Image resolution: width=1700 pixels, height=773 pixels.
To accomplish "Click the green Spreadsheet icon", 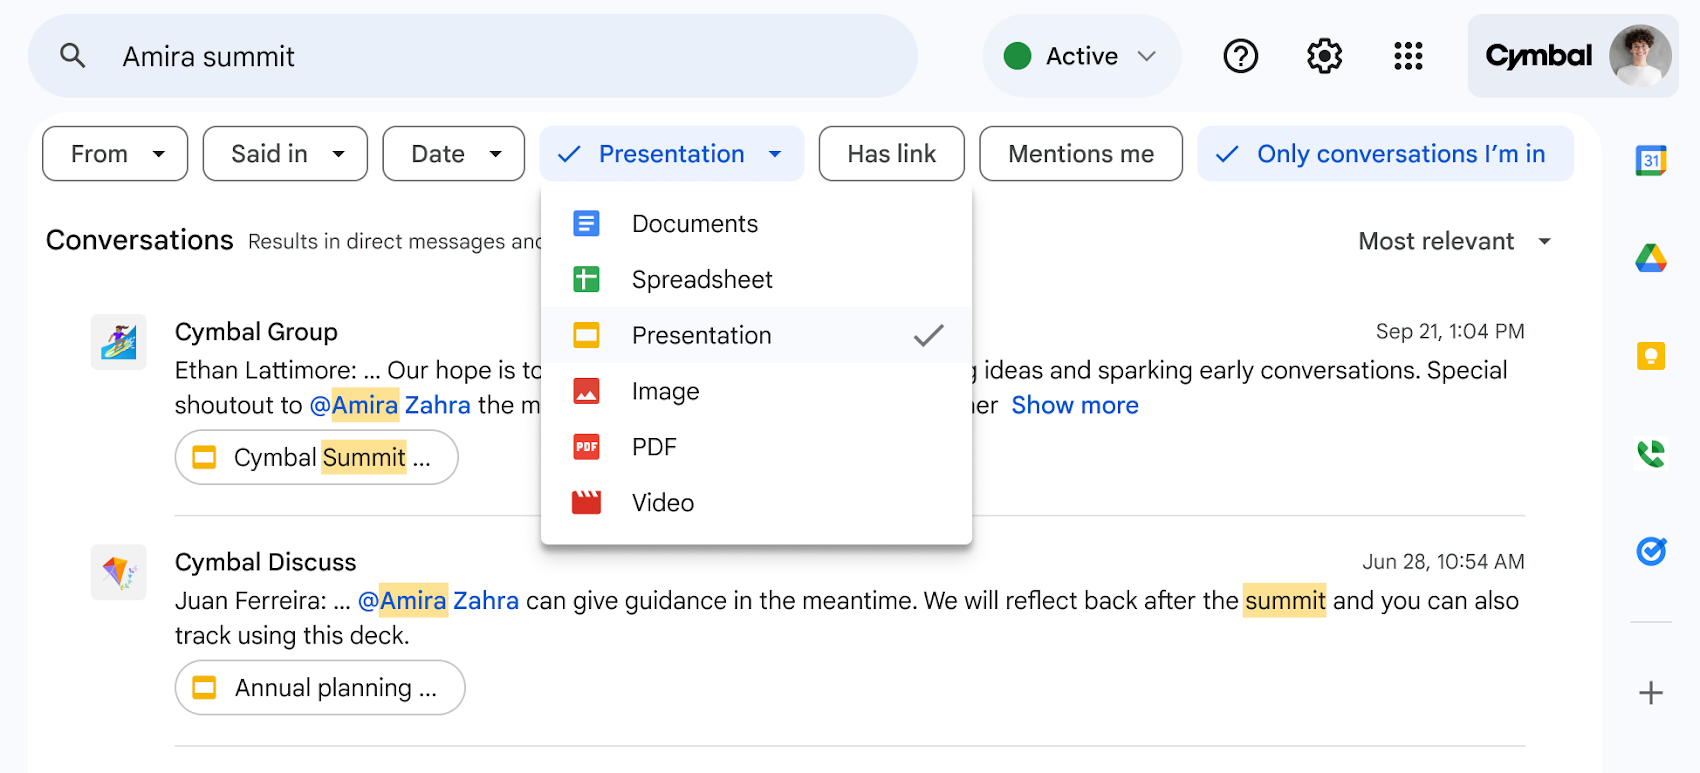I will click(x=586, y=279).
